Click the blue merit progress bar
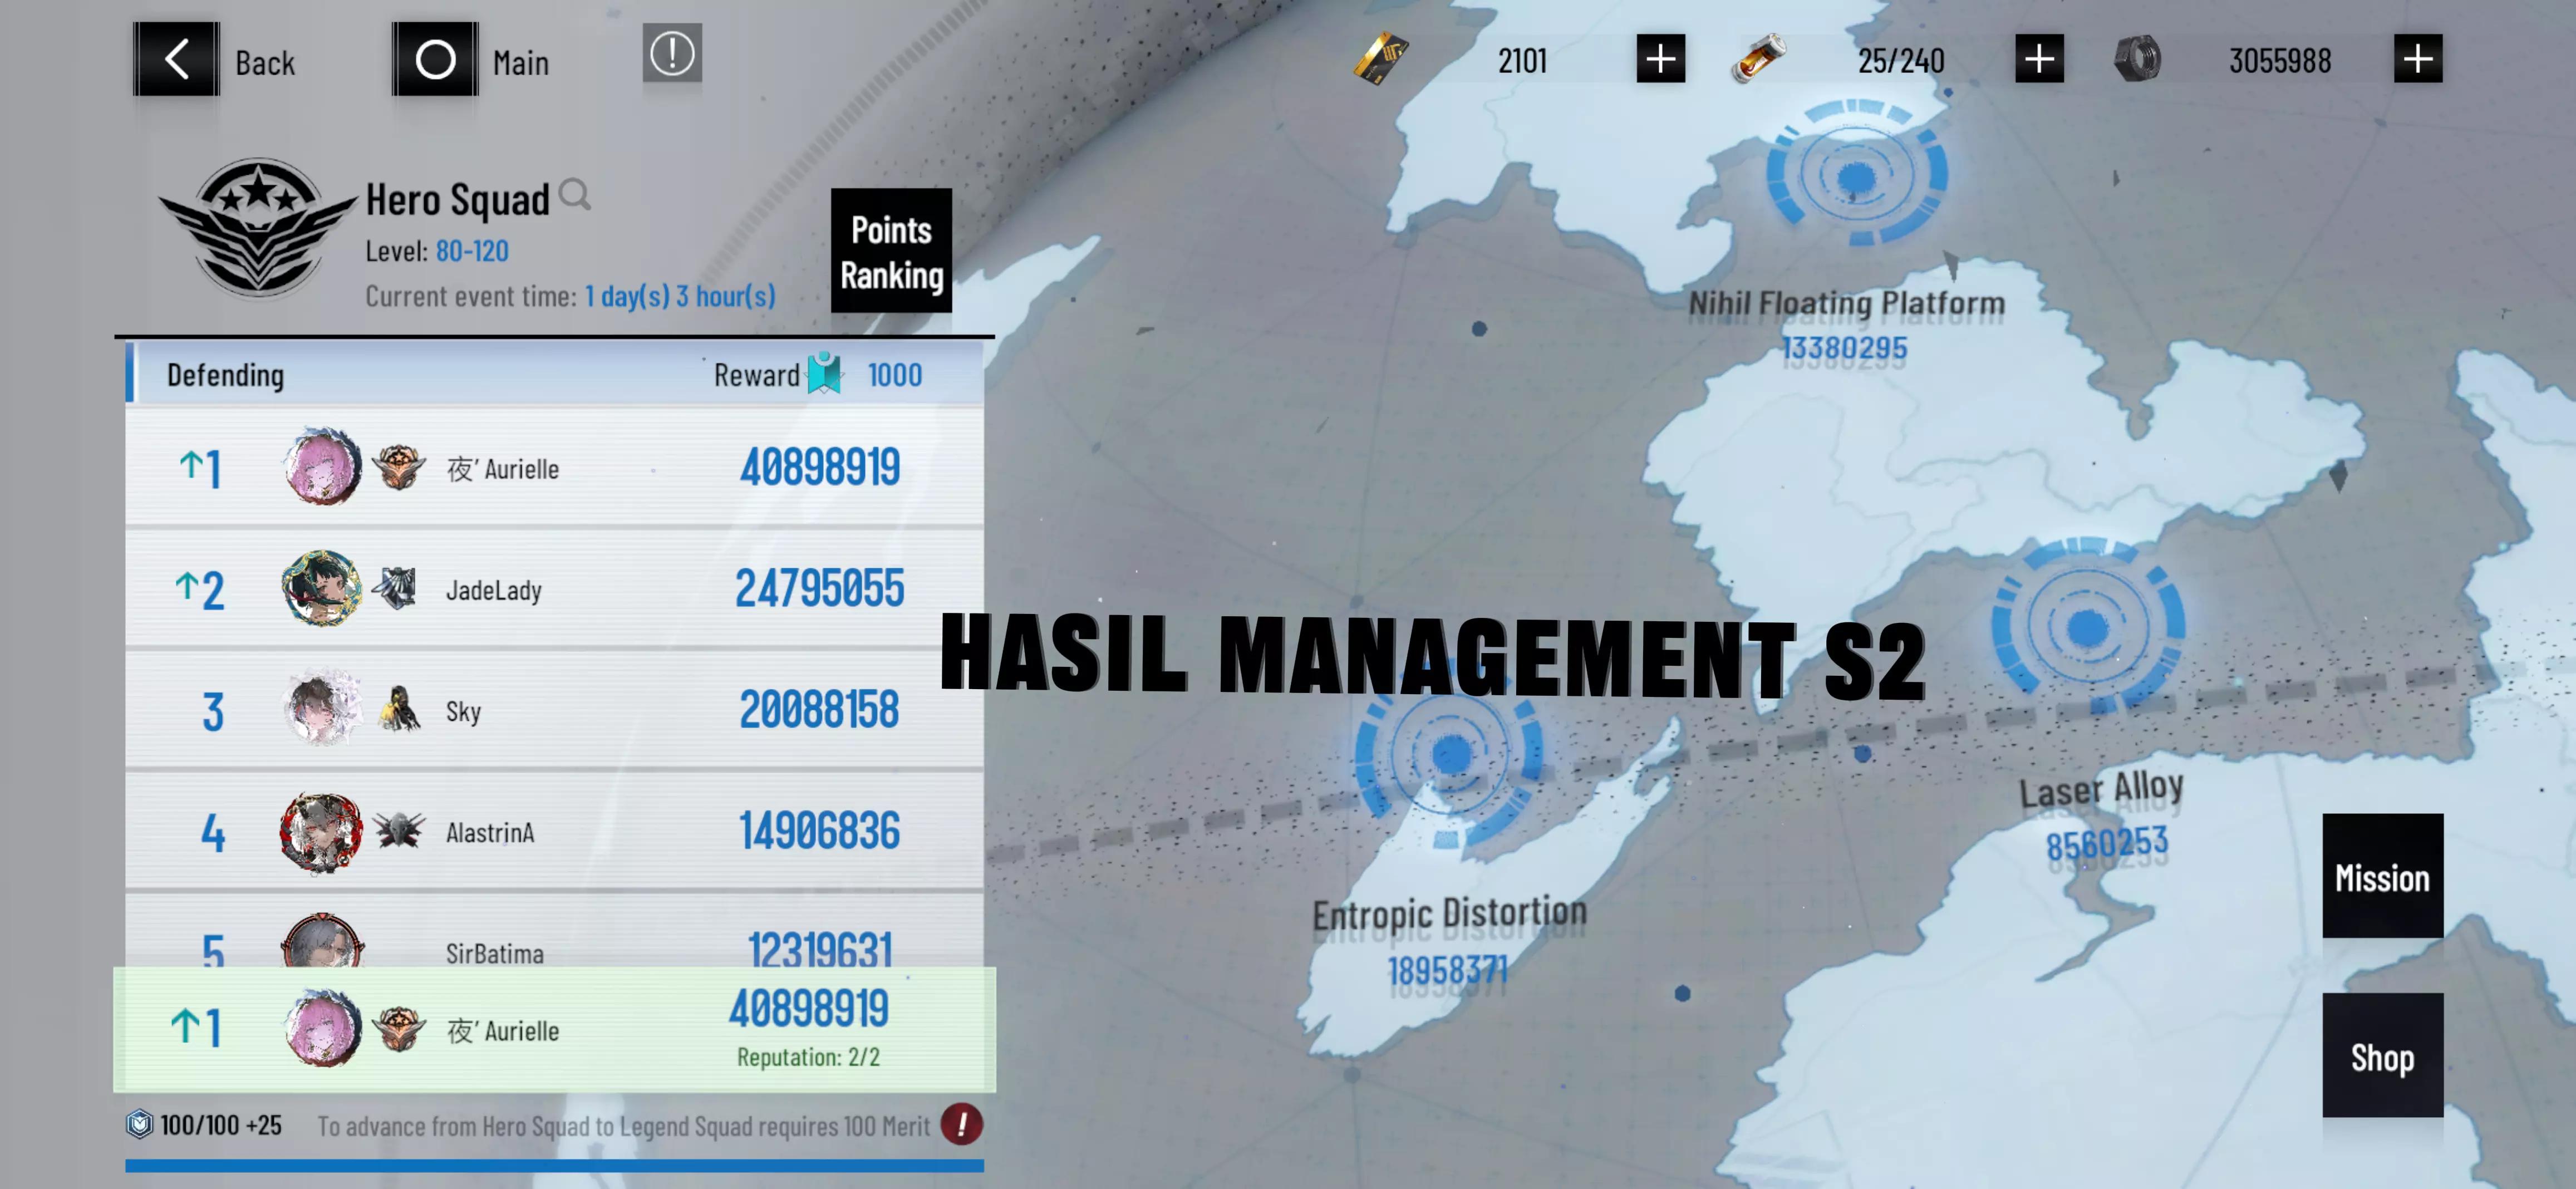 (554, 1166)
